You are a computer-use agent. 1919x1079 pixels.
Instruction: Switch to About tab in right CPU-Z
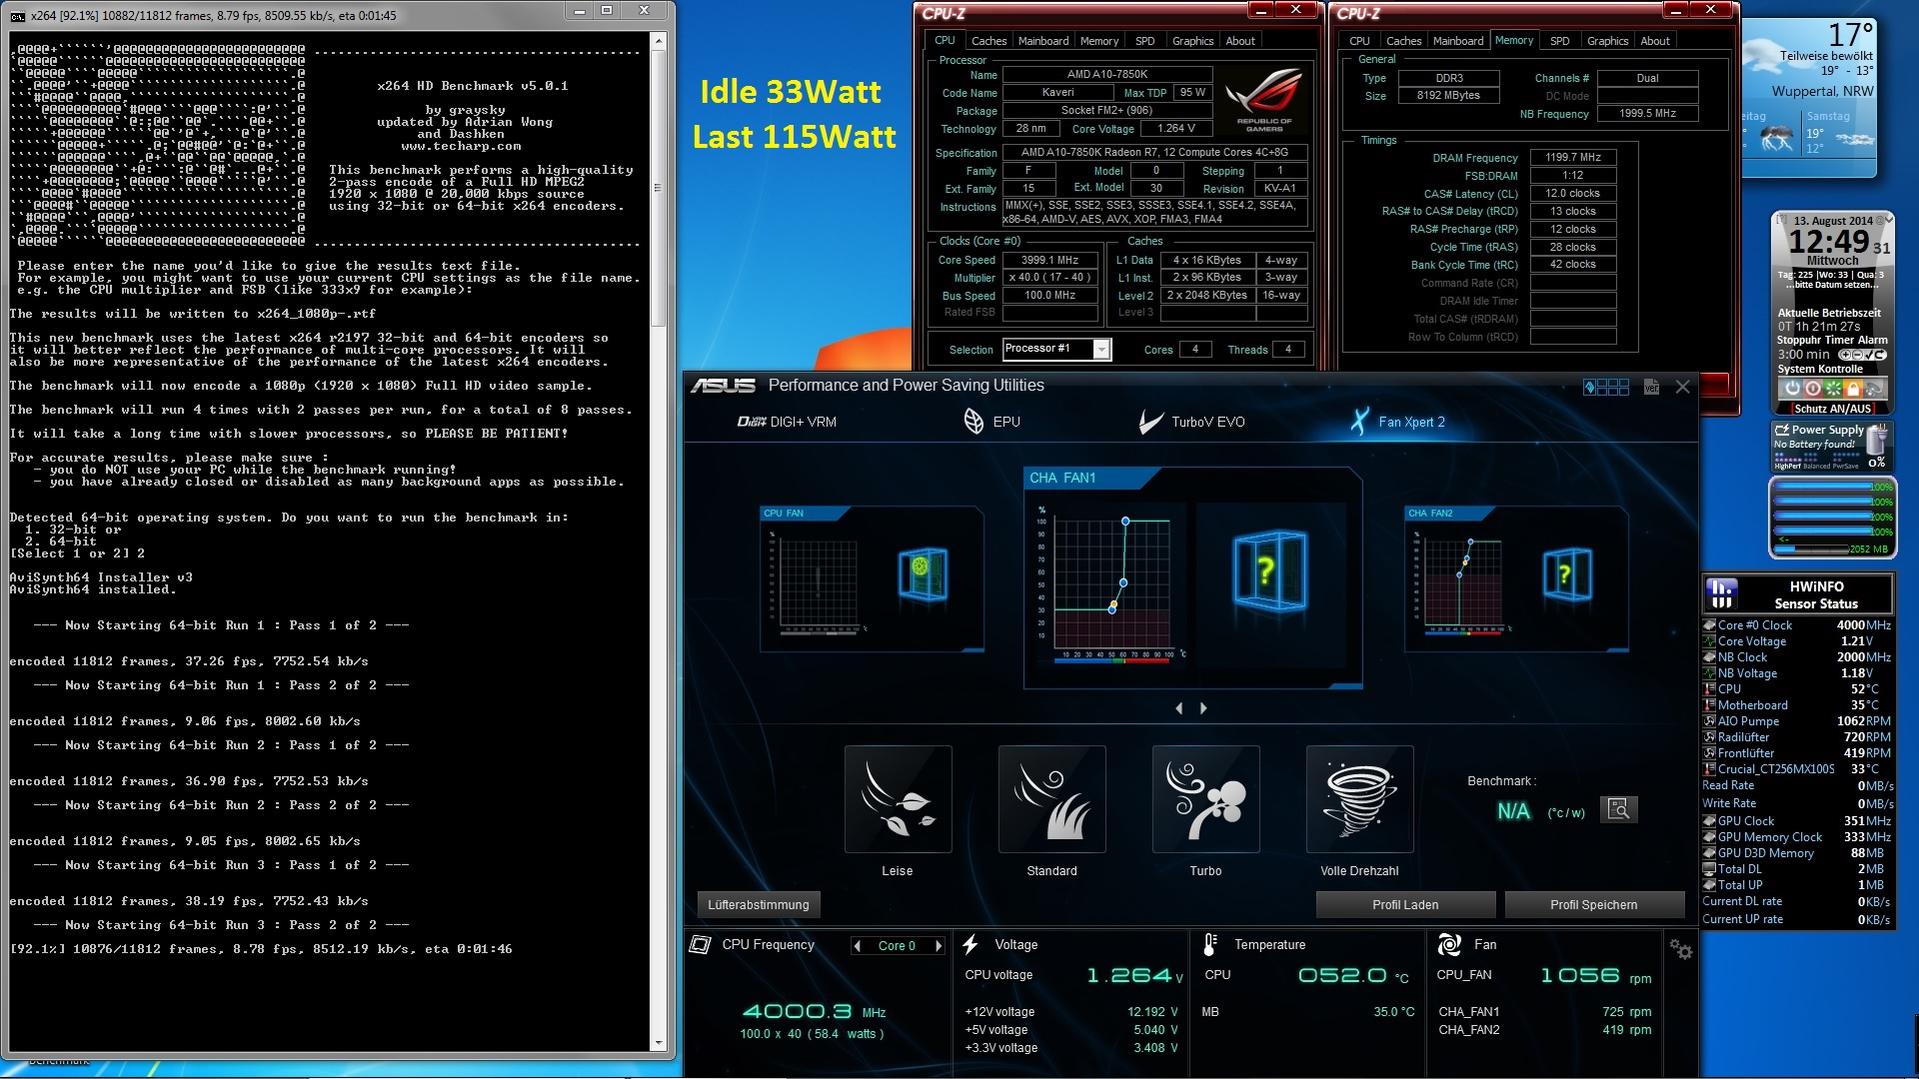[1655, 41]
